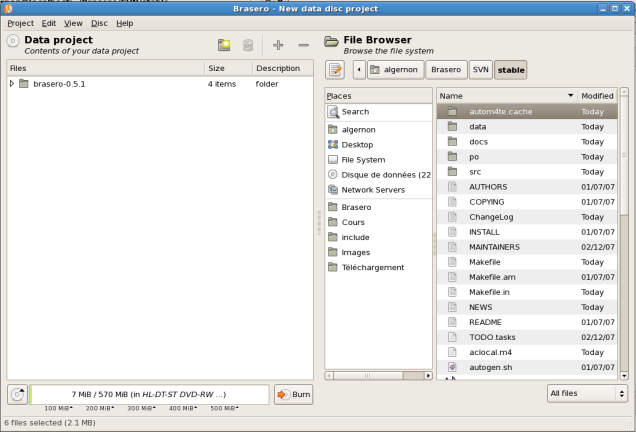Click the disc selection icon near the size bar

point(17,394)
